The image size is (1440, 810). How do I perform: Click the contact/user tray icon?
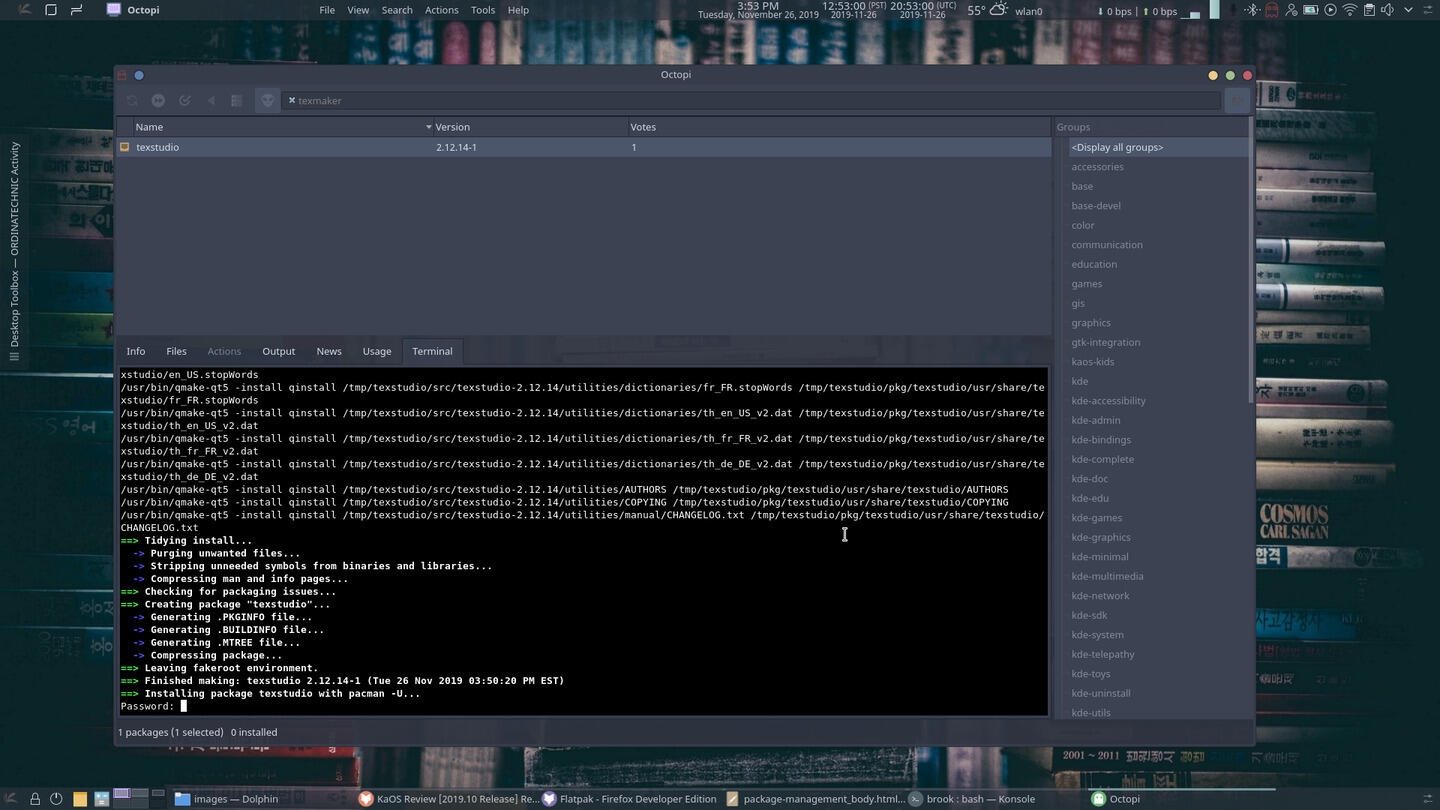[x=1291, y=10]
